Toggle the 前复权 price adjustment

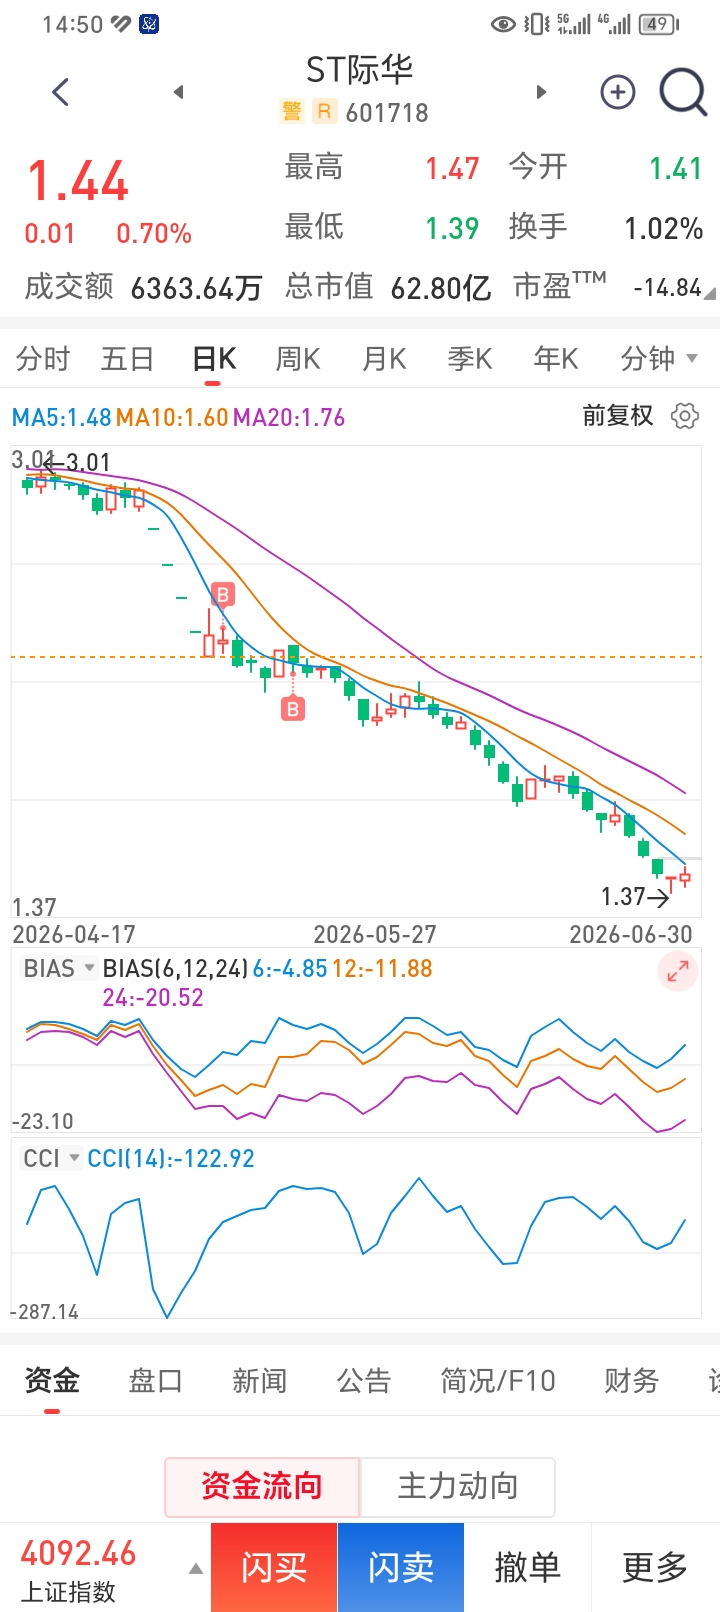tap(618, 416)
